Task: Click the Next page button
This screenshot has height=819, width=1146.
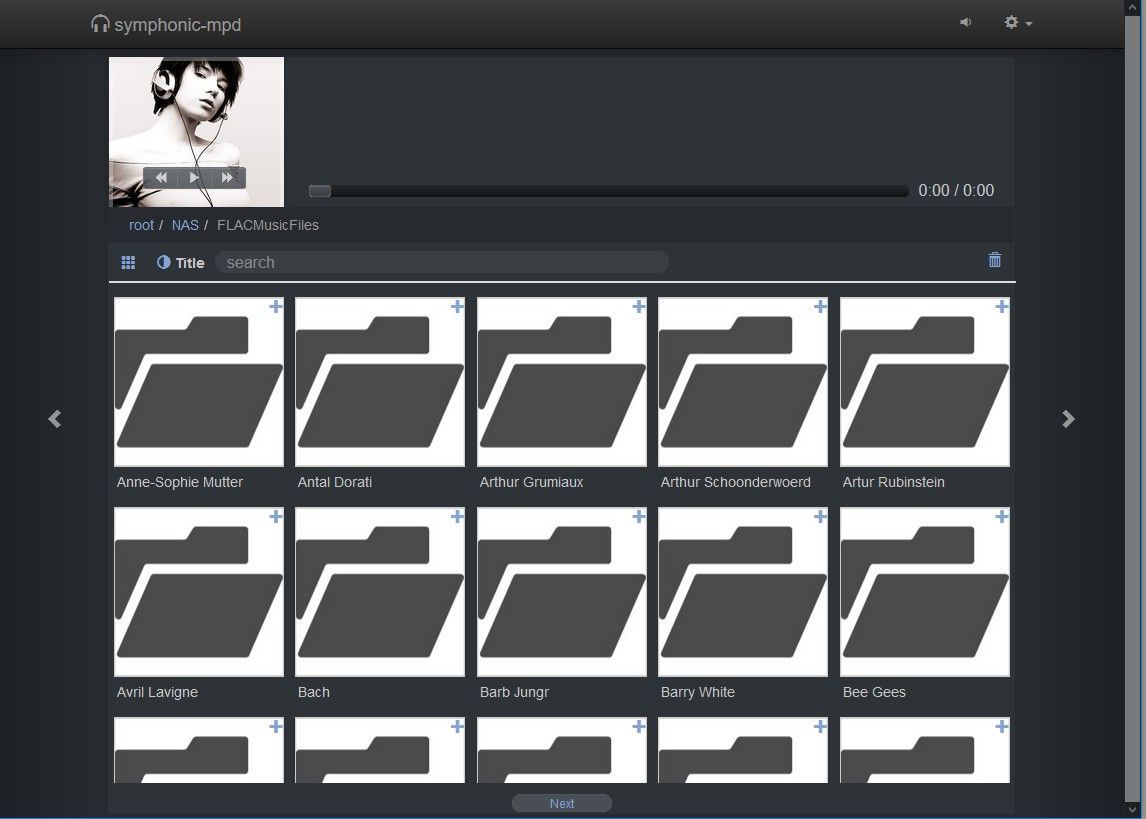Action: pos(562,803)
